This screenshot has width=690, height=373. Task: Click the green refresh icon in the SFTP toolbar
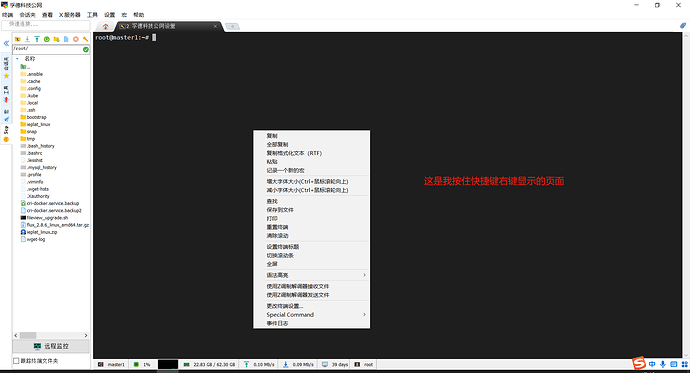click(47, 39)
